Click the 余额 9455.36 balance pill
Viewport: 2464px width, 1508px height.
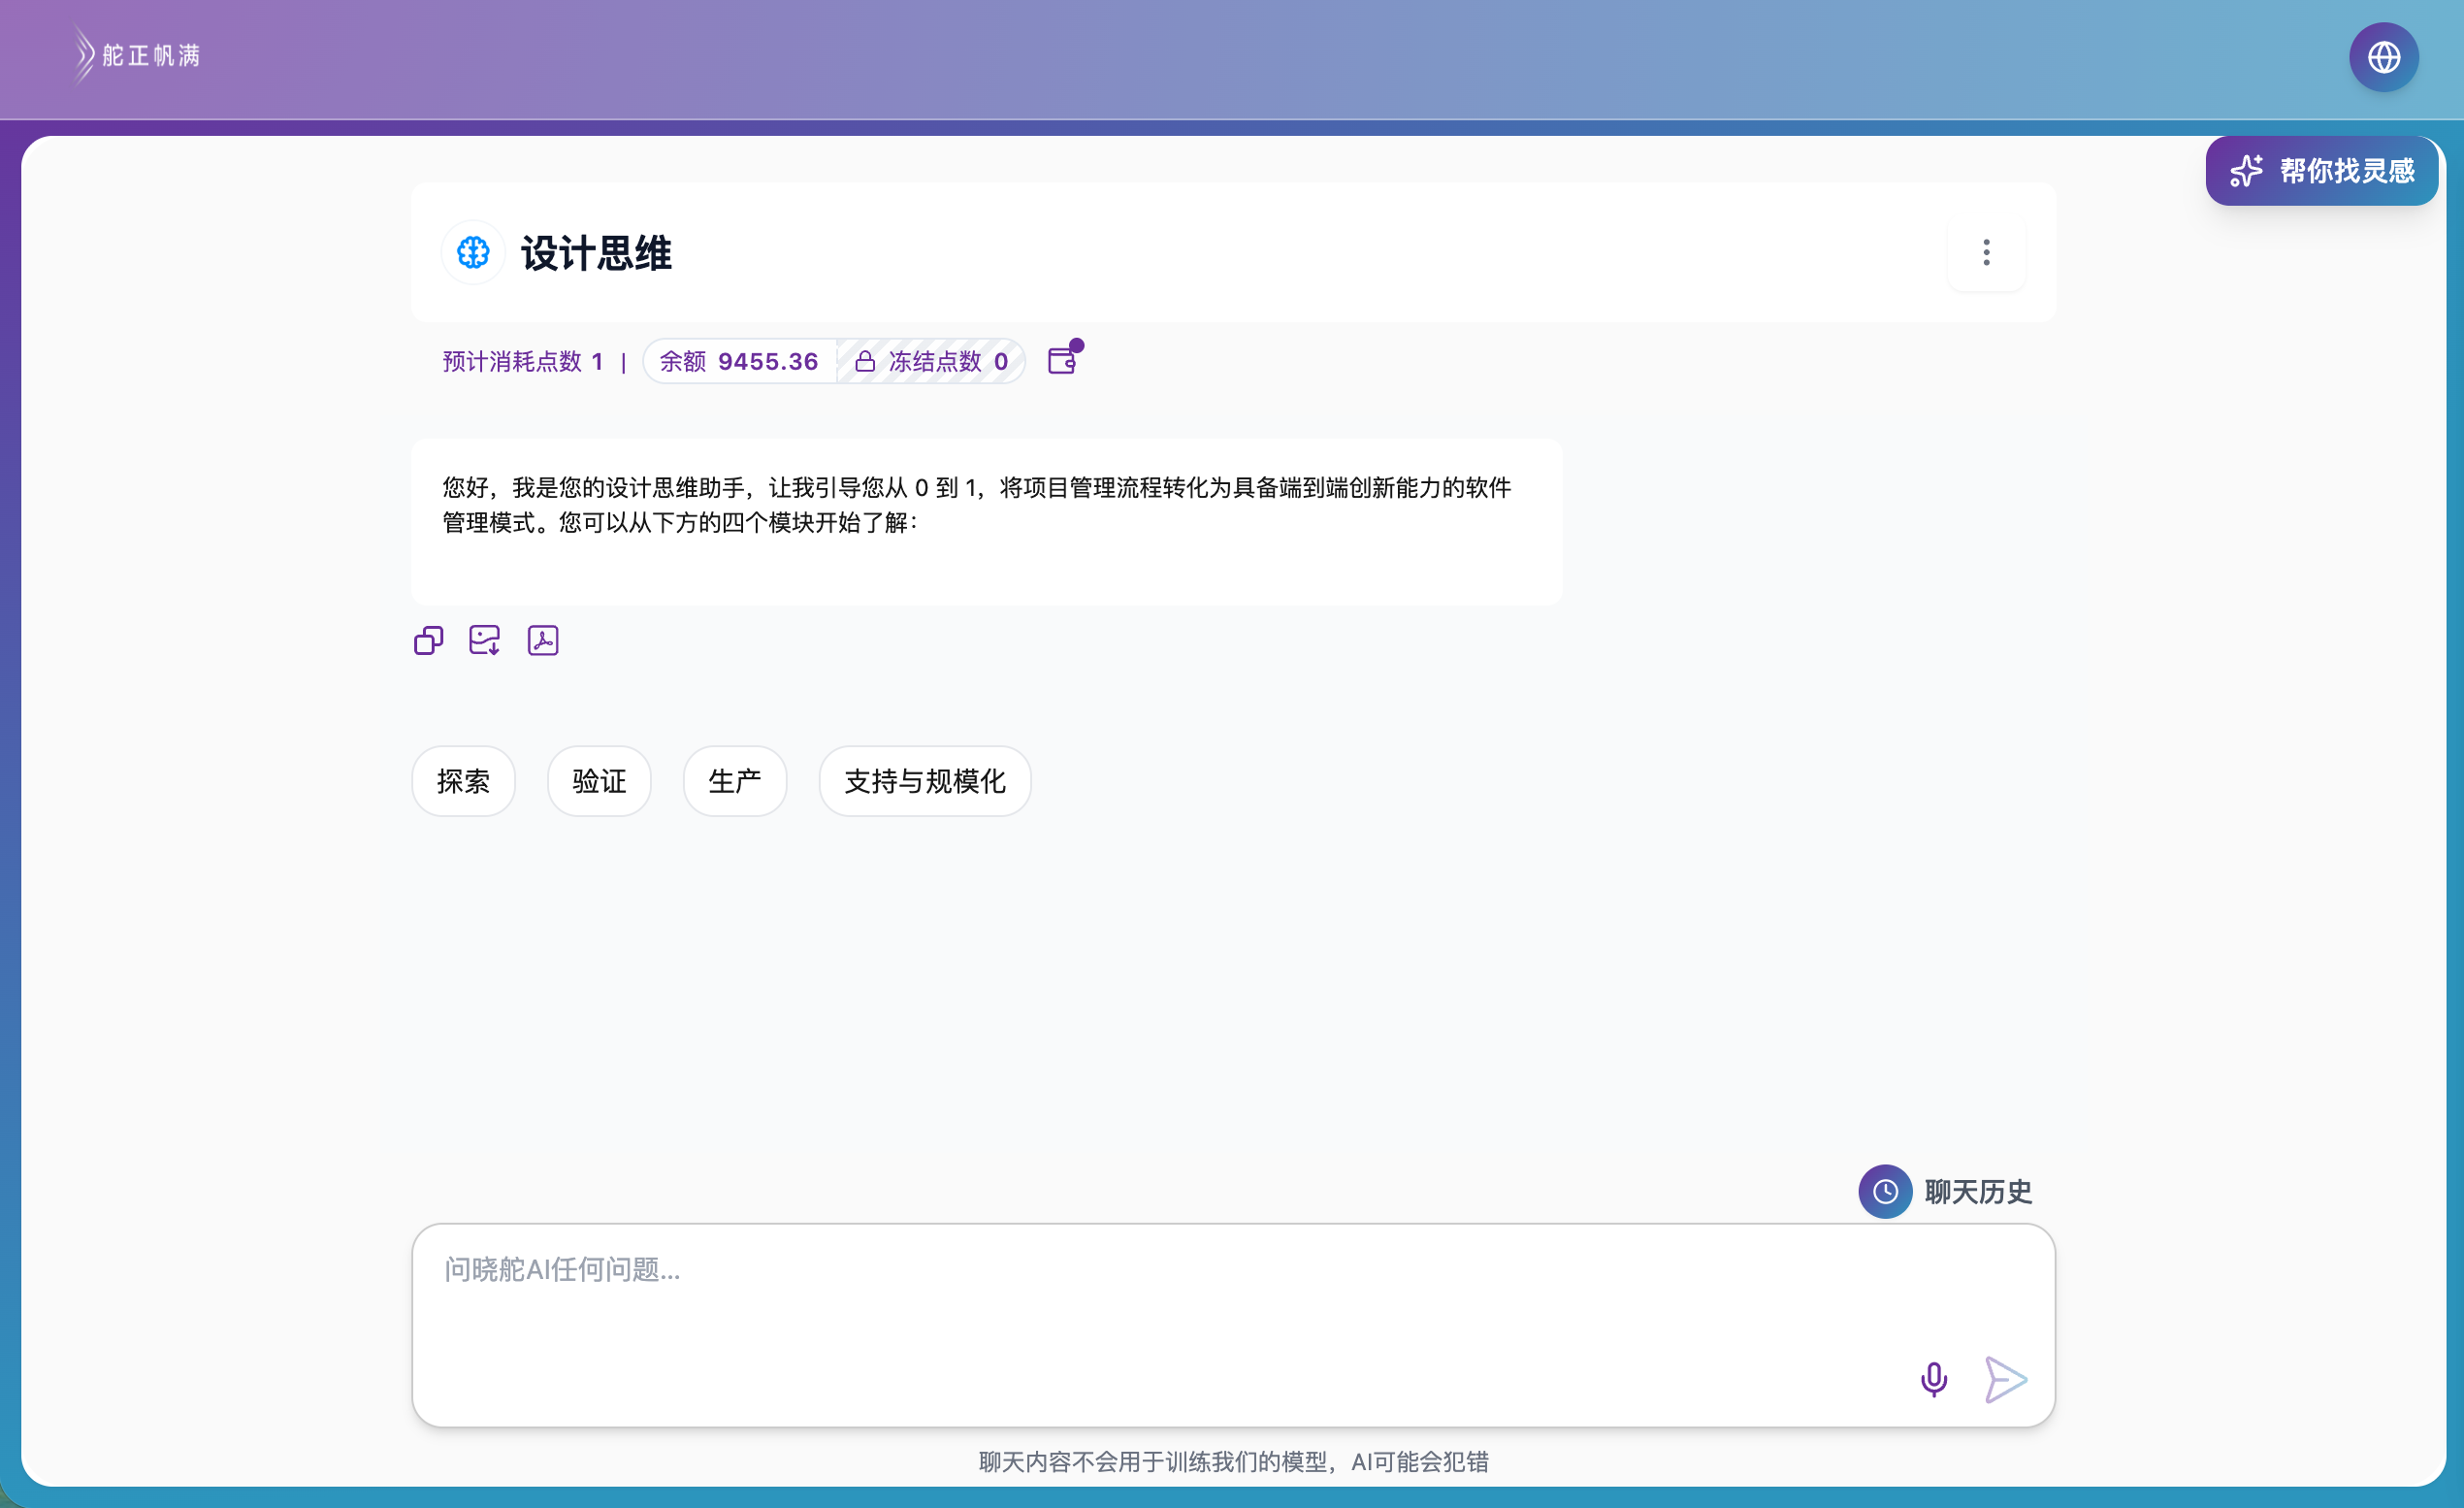(x=739, y=361)
